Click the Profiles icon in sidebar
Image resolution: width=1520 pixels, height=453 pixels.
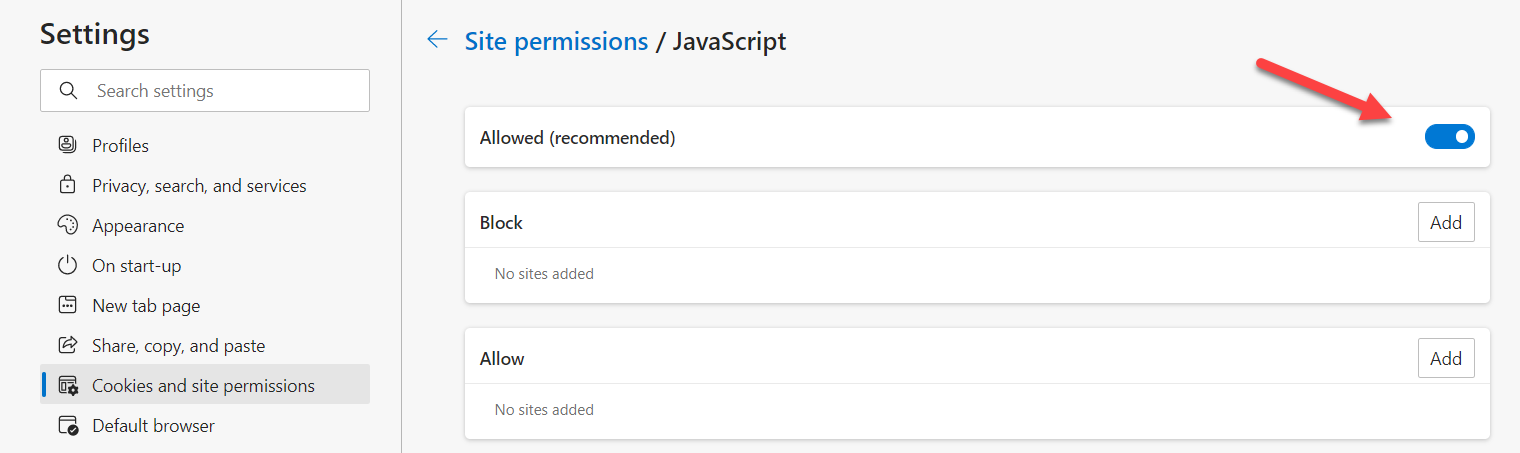click(x=68, y=145)
